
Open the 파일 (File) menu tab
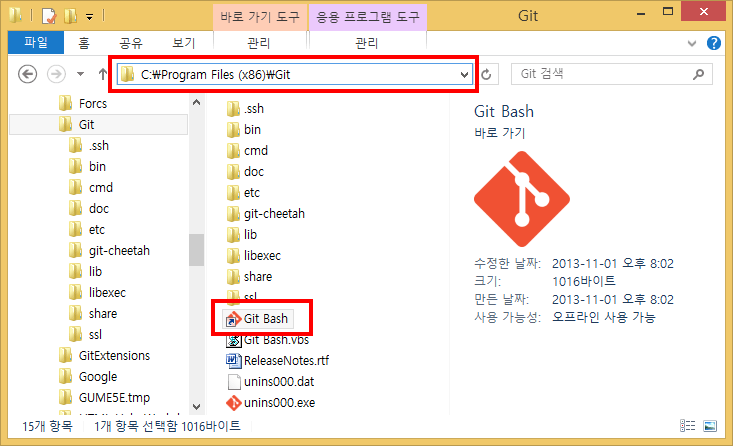pyautogui.click(x=35, y=43)
